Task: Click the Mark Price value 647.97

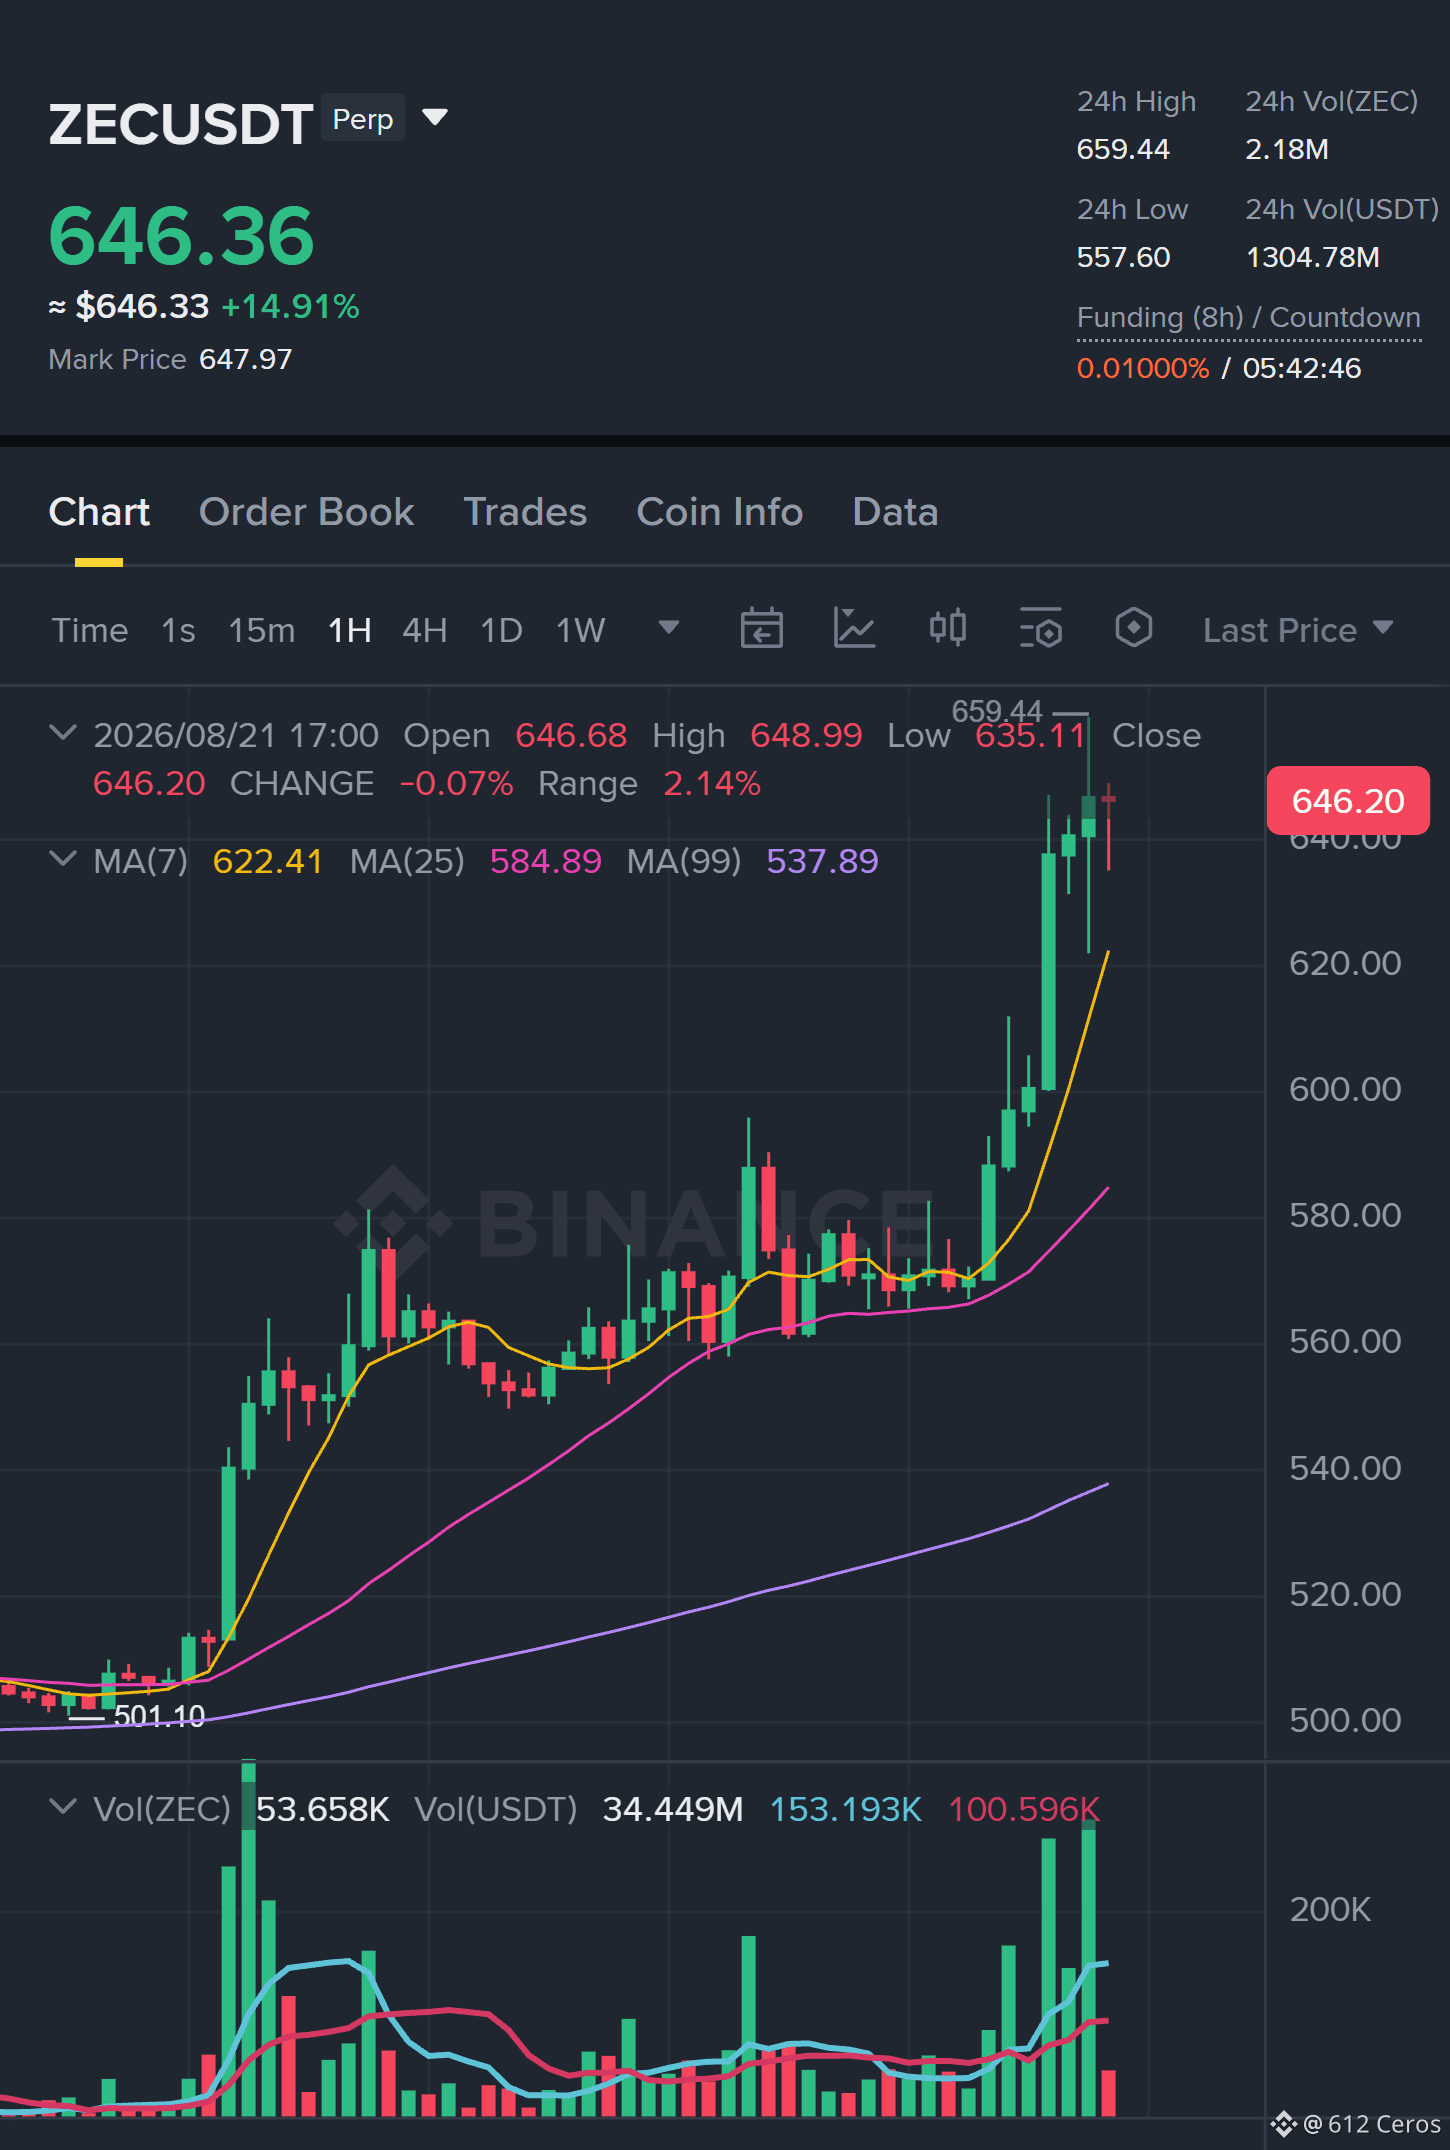Action: 246,359
